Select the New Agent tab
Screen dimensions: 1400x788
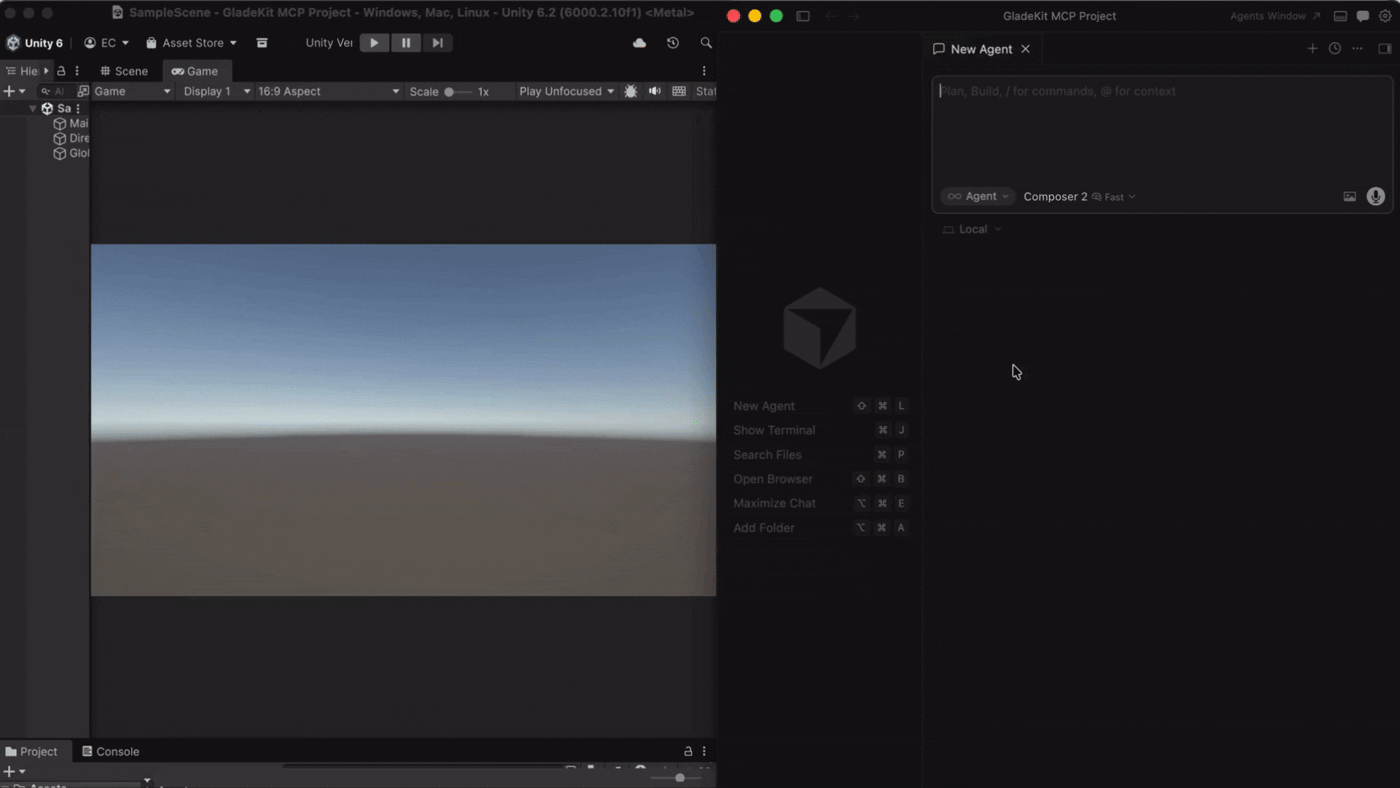tap(981, 49)
